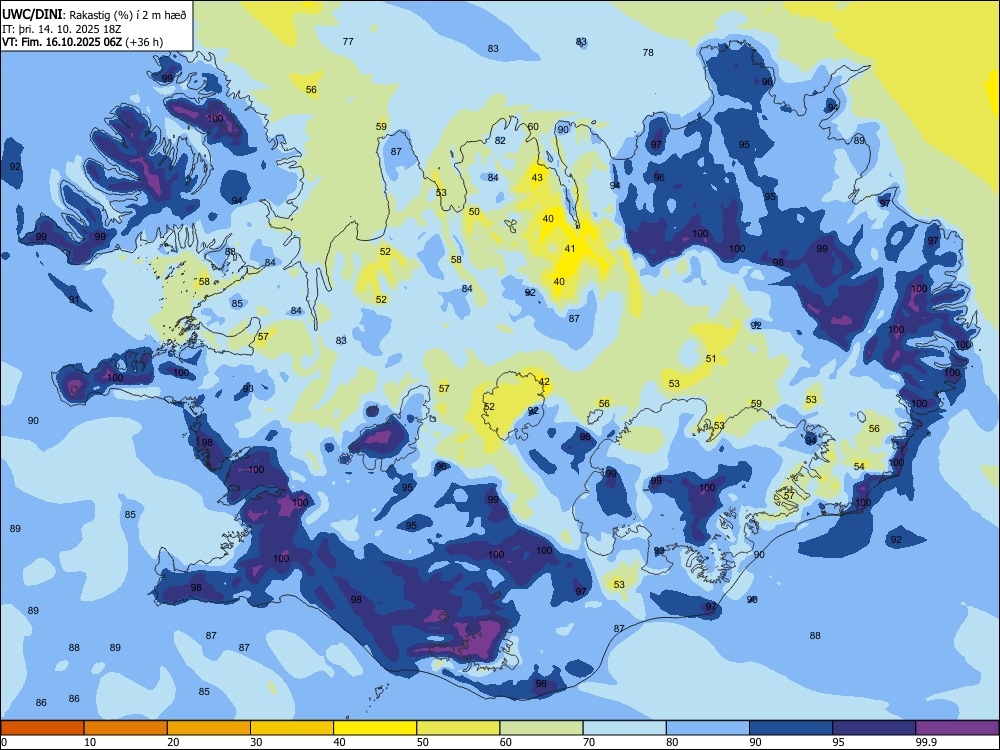Screen dimensions: 1000x750
Task: Select the '(+36 h)' forecast offset text
Action: (x=144, y=42)
